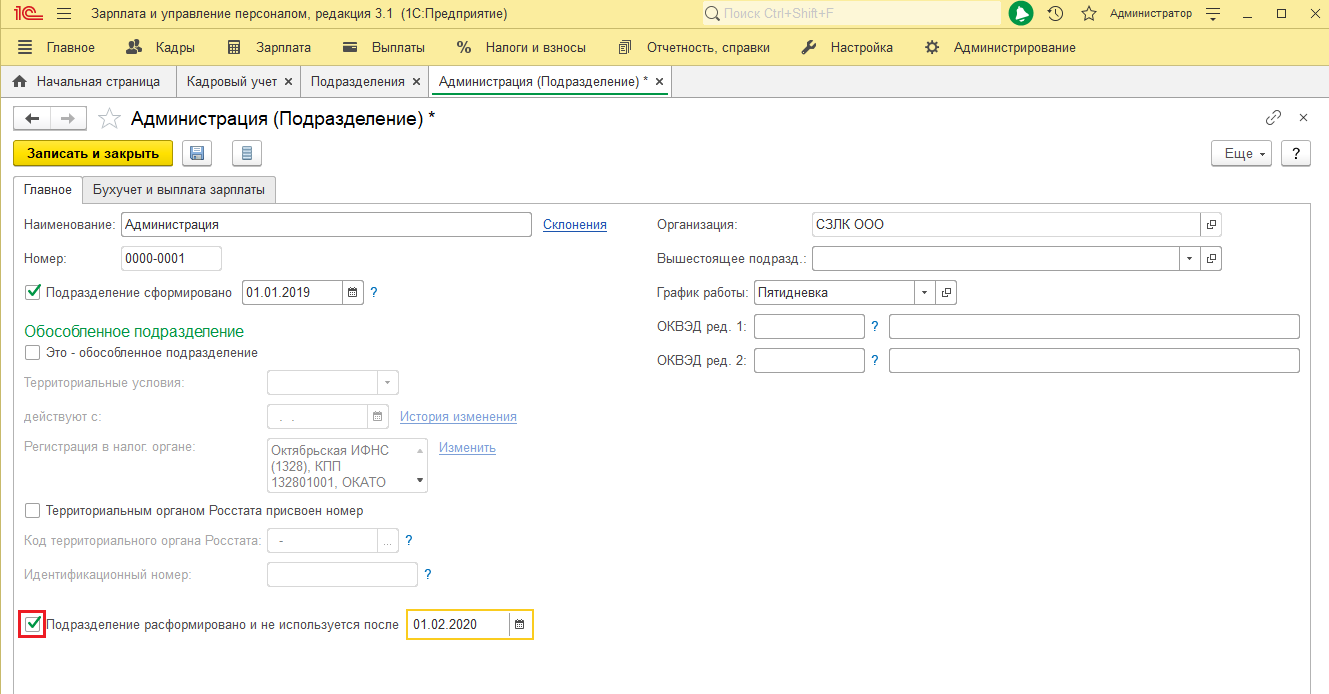Open calendar for formation date 01.01.2019
This screenshot has width=1329, height=694.
[352, 293]
